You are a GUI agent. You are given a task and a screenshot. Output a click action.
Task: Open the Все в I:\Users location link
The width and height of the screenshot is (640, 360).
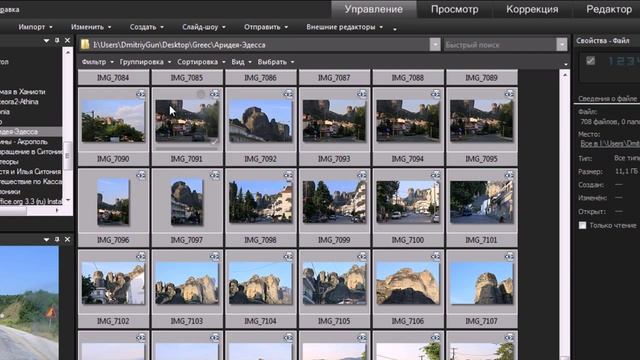(x=610, y=143)
